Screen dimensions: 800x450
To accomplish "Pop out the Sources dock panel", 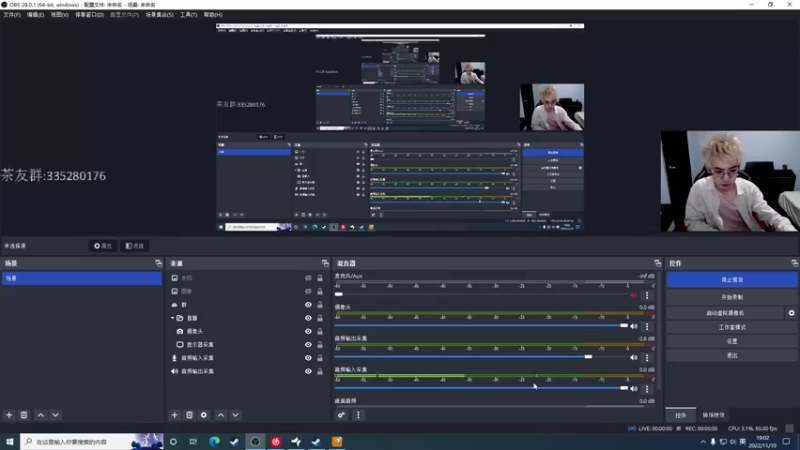I will (325, 263).
